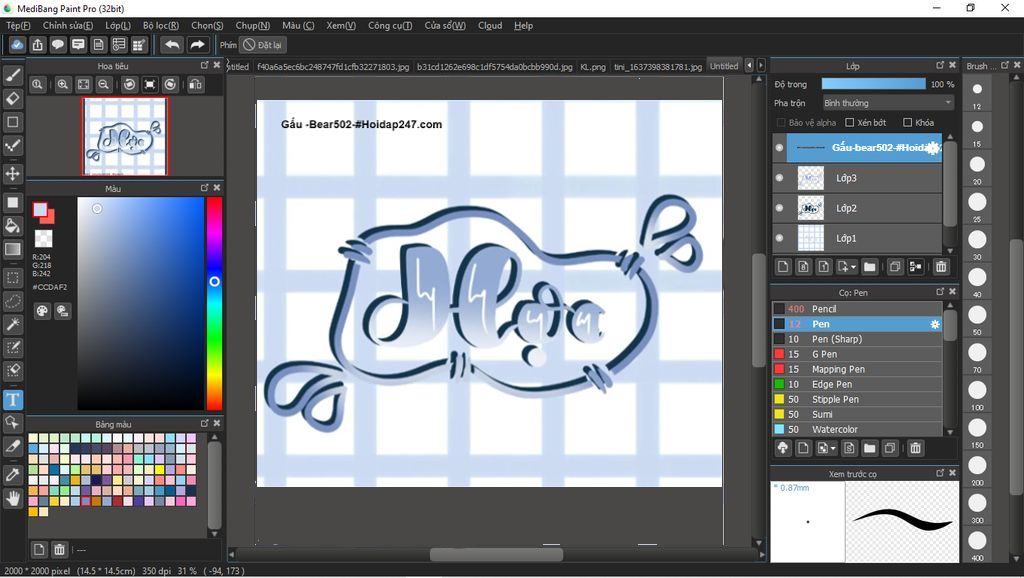This screenshot has height=578, width=1024.
Task: Click the cloud save icon in top toolbar
Action: point(17,44)
